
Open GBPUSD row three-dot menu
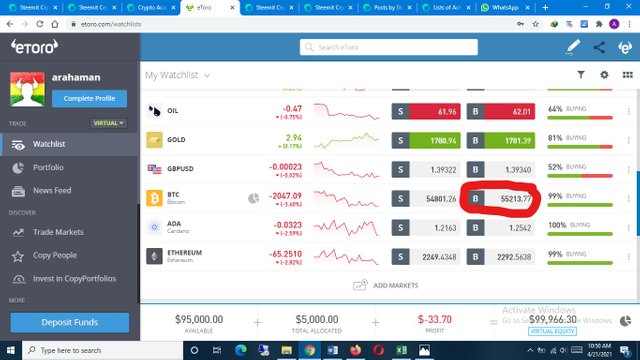point(629,169)
